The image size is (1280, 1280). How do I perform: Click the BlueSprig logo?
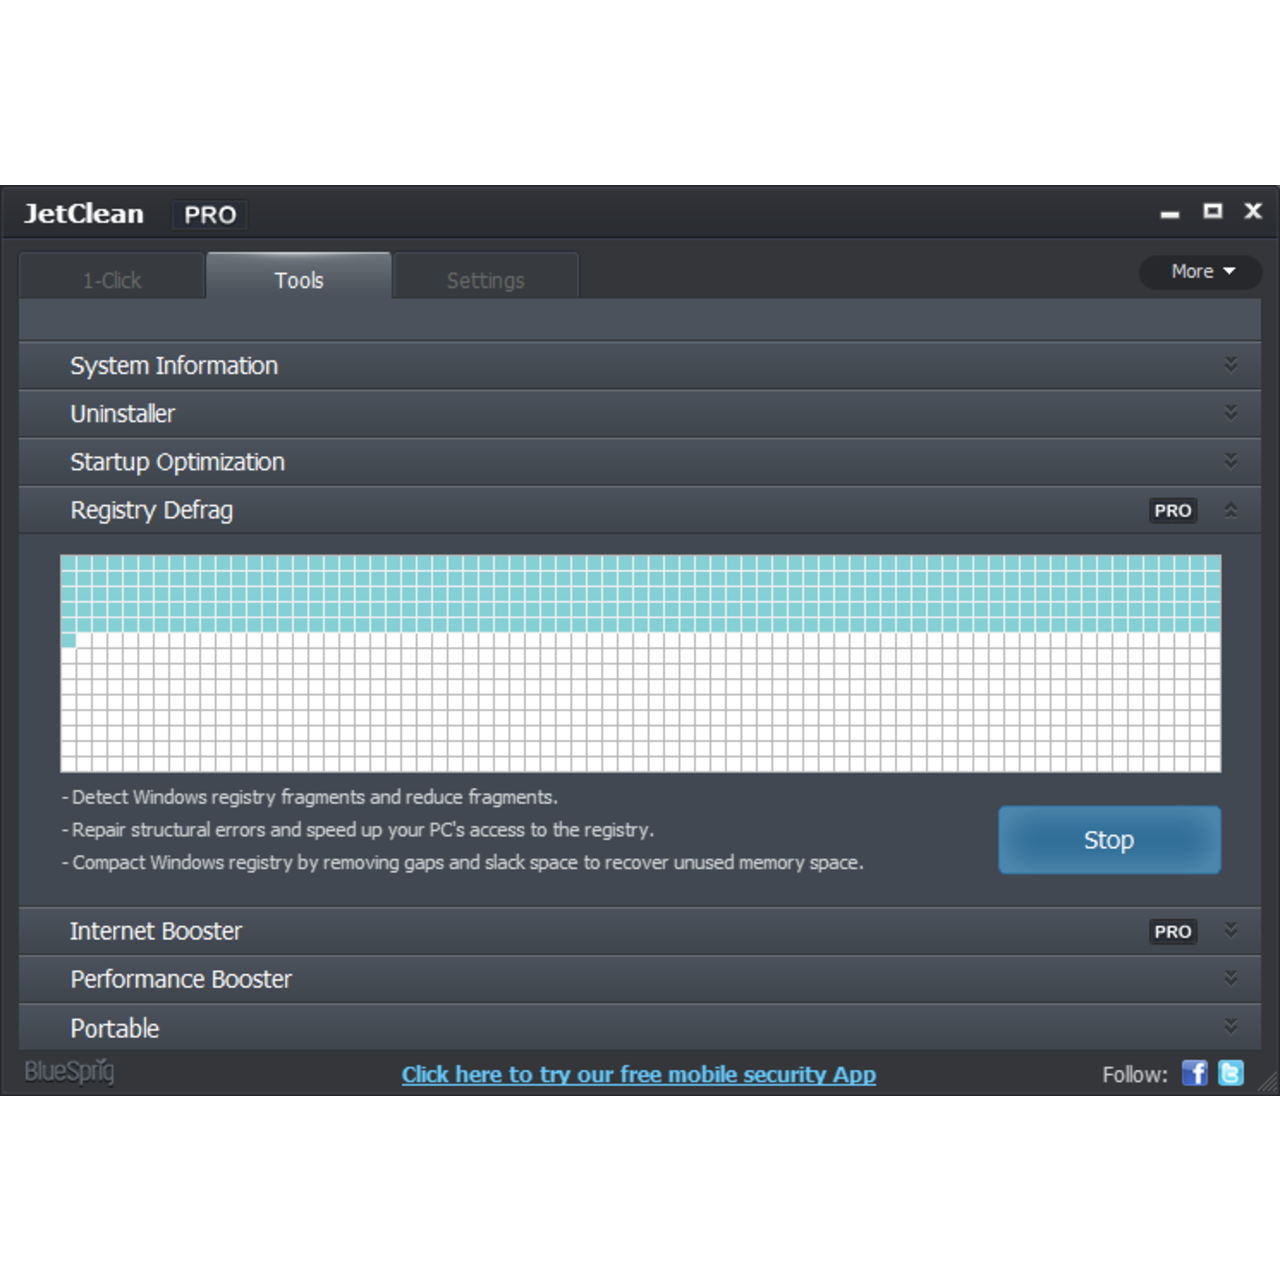(68, 1072)
